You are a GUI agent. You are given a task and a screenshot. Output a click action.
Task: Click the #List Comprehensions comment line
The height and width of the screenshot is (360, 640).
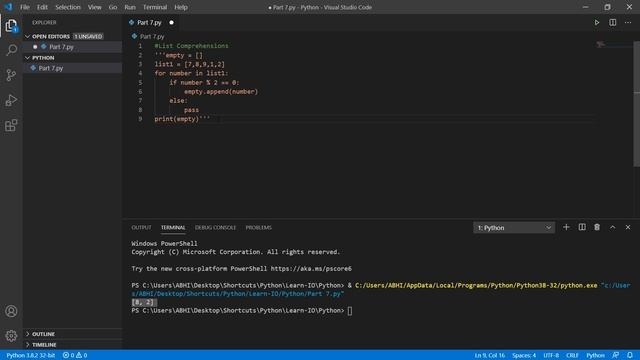[191, 46]
